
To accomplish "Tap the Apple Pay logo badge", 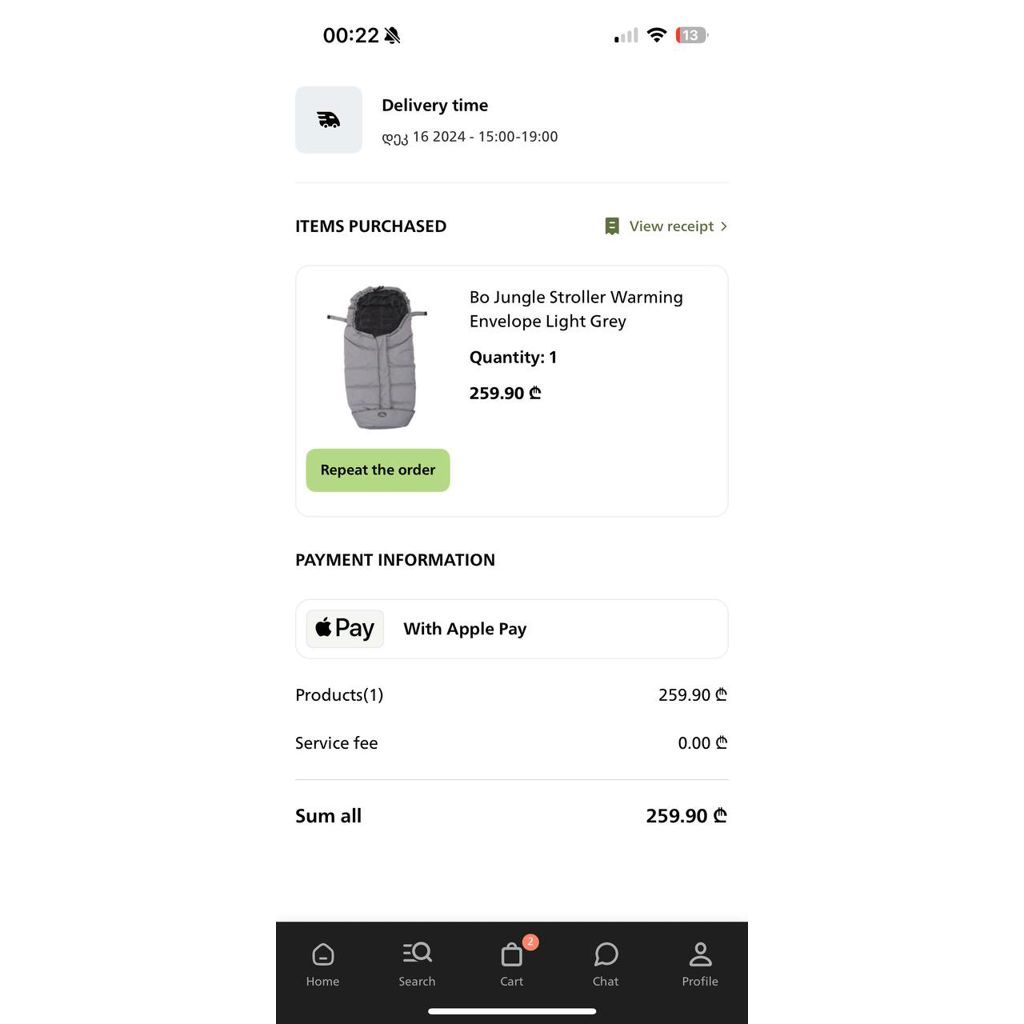I will coord(345,628).
